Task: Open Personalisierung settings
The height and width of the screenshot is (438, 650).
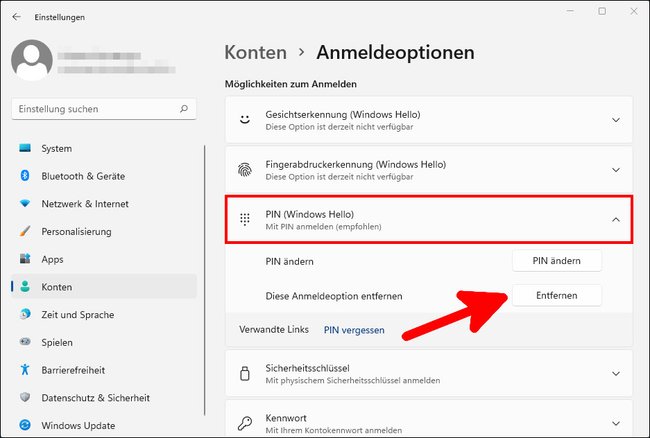Action: click(104, 231)
